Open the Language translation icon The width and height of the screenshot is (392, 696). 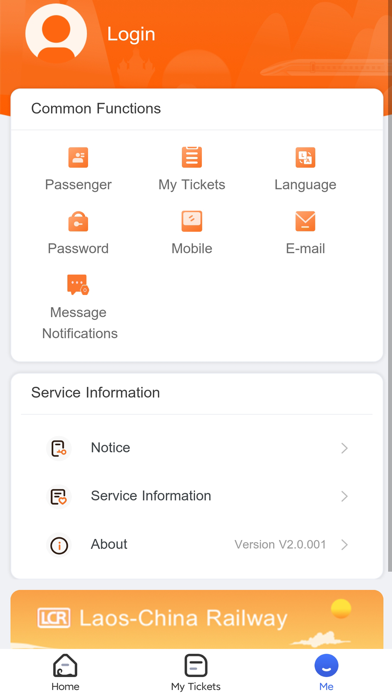(x=305, y=157)
